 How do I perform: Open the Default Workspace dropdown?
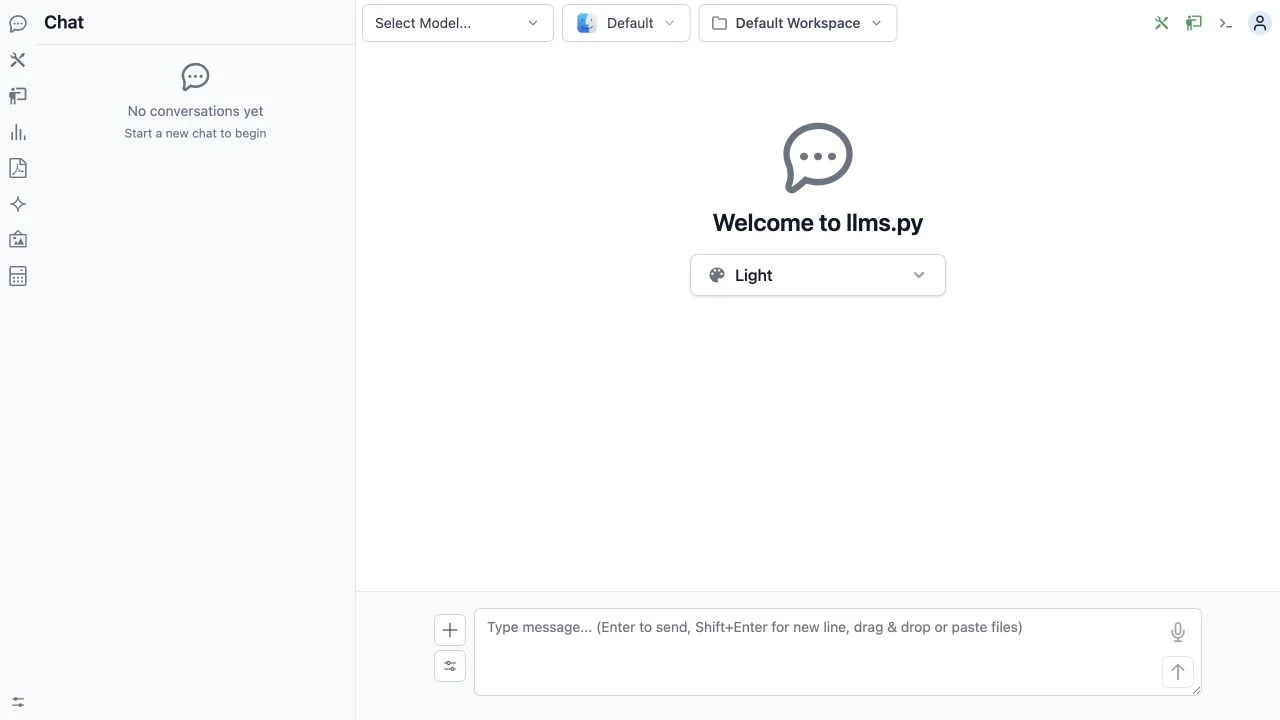798,23
